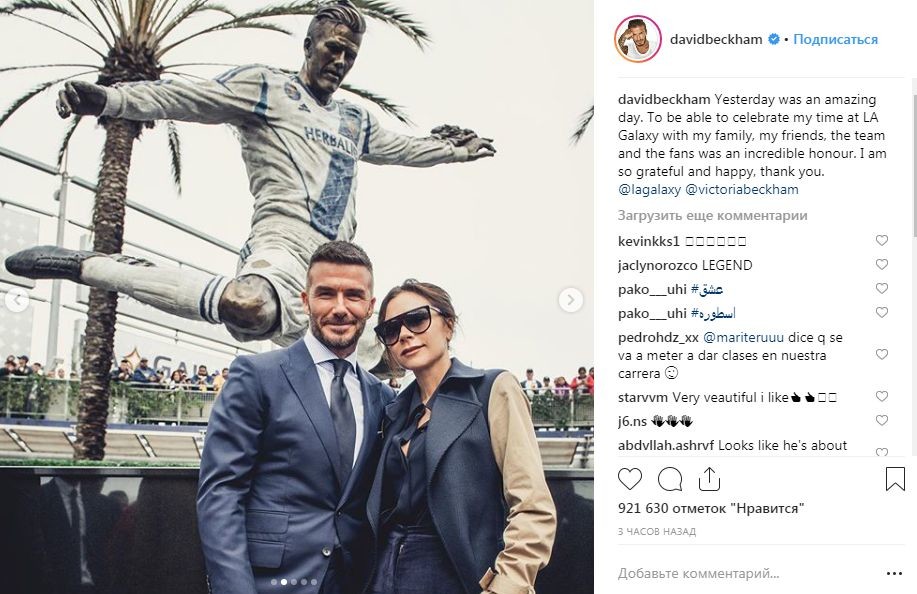917x594 pixels.
Task: Like the jaclynorozco LEGEND comment
Action: [881, 264]
